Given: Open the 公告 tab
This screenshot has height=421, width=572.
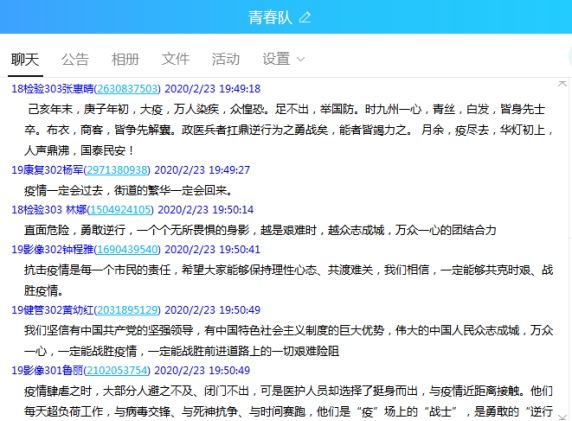Looking at the screenshot, I should 75,59.
